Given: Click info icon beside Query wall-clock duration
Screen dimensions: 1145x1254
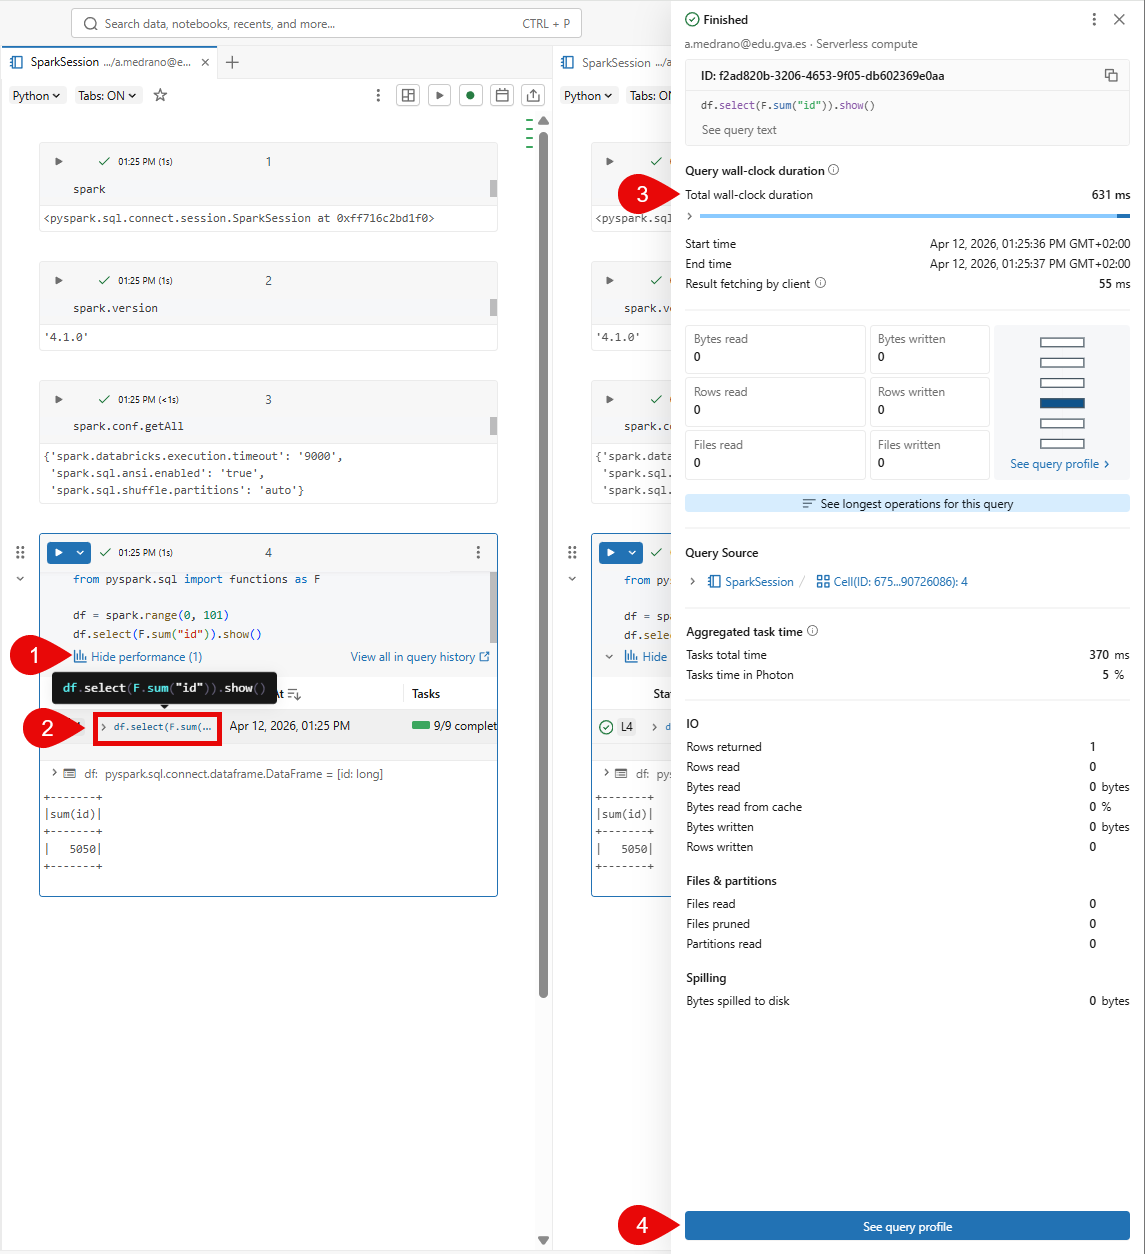Looking at the screenshot, I should point(834,170).
